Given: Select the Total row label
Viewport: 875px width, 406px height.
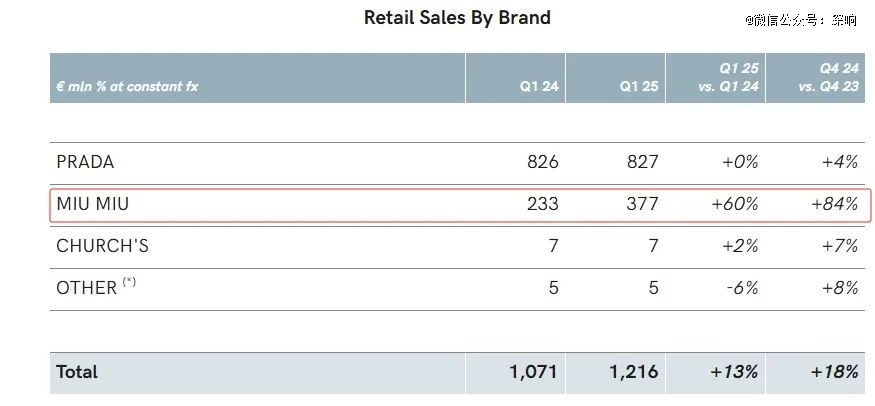Looking at the screenshot, I should click(77, 372).
